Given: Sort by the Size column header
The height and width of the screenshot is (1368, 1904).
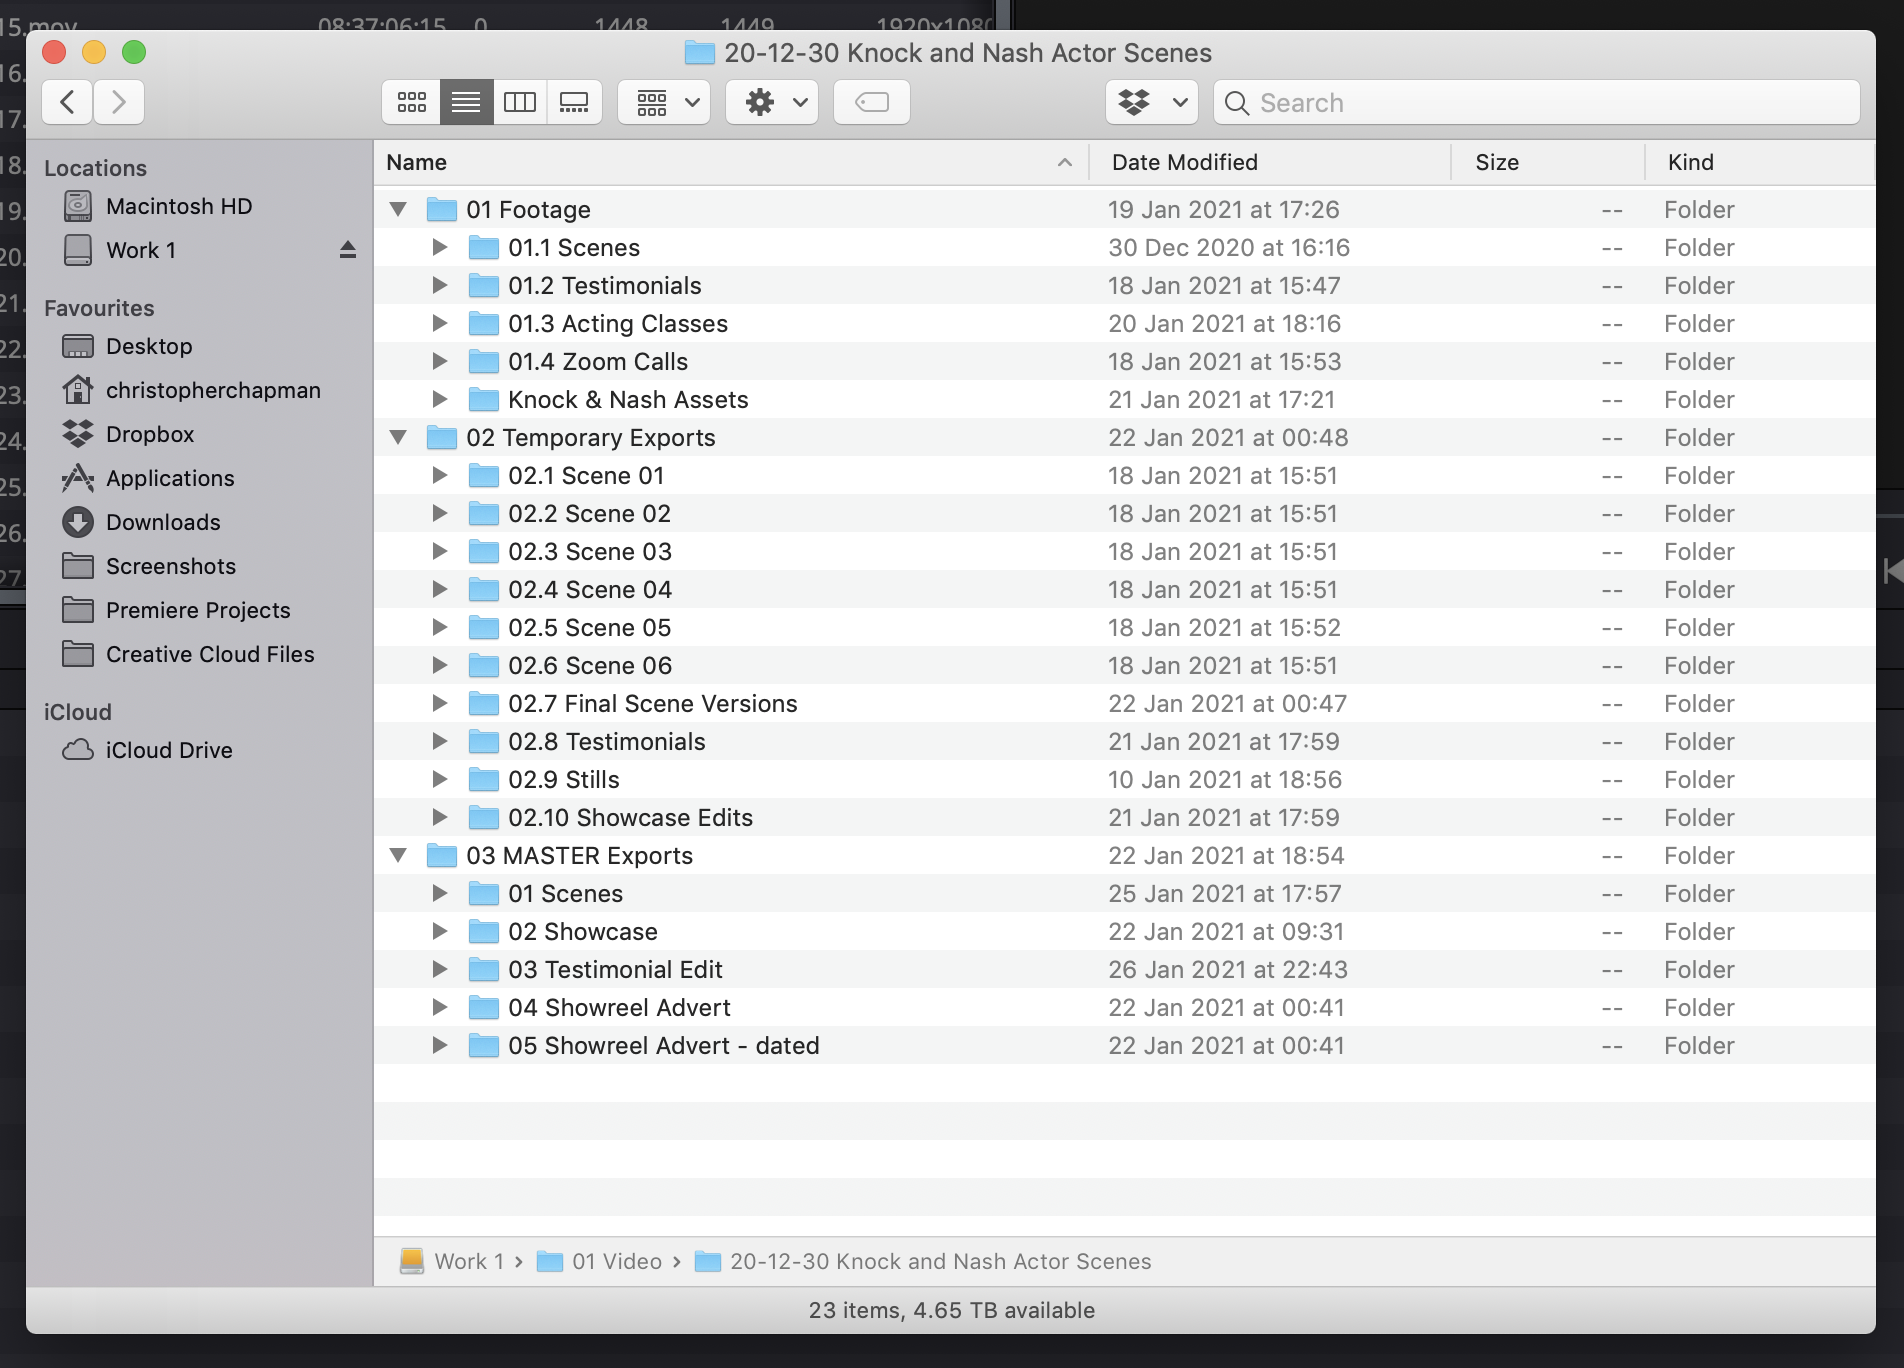Looking at the screenshot, I should [x=1548, y=162].
